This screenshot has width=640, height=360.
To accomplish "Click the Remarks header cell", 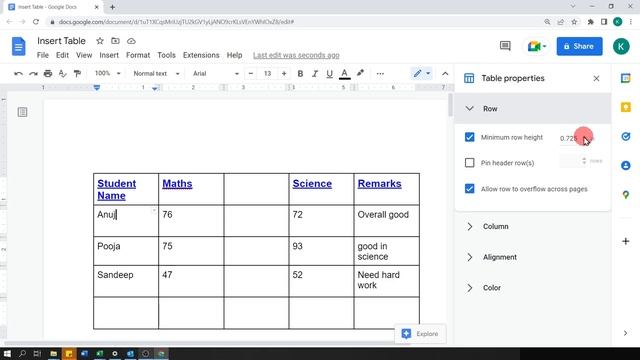I will 386,189.
